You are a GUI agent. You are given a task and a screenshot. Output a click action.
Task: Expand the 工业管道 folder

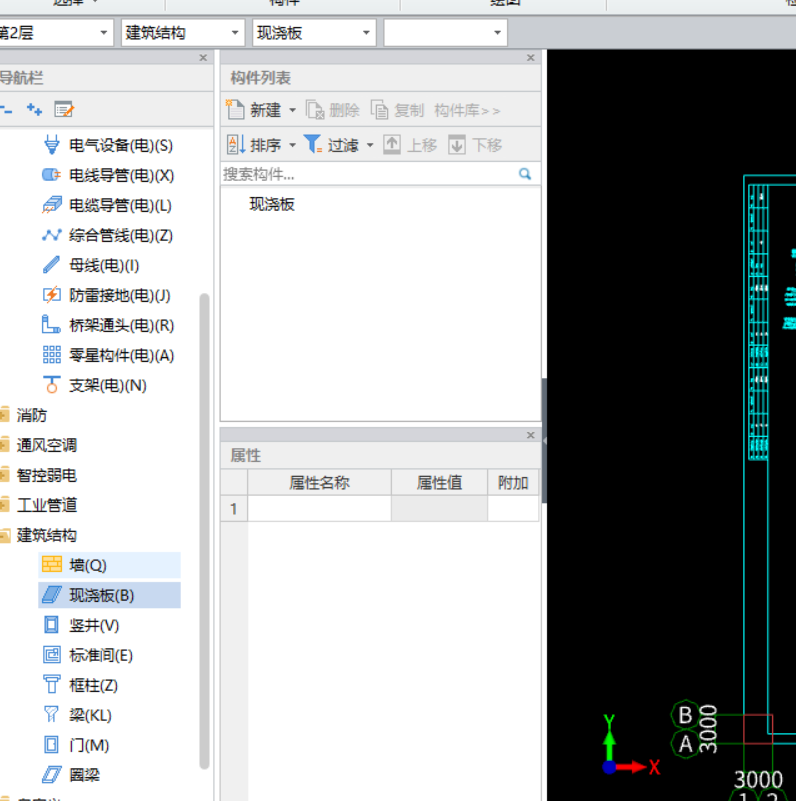[5, 505]
